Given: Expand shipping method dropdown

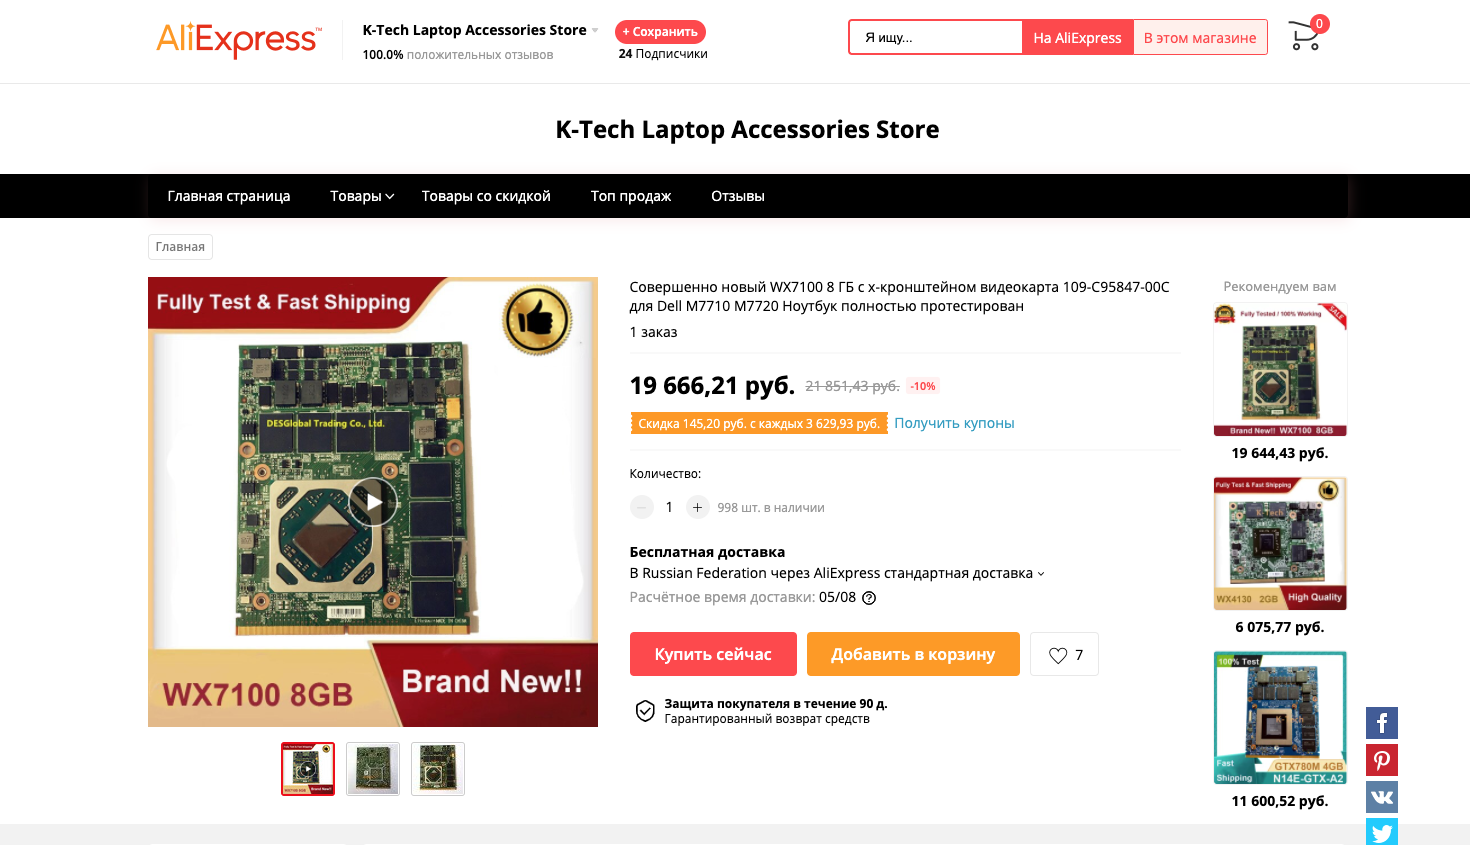Looking at the screenshot, I should (x=1041, y=574).
